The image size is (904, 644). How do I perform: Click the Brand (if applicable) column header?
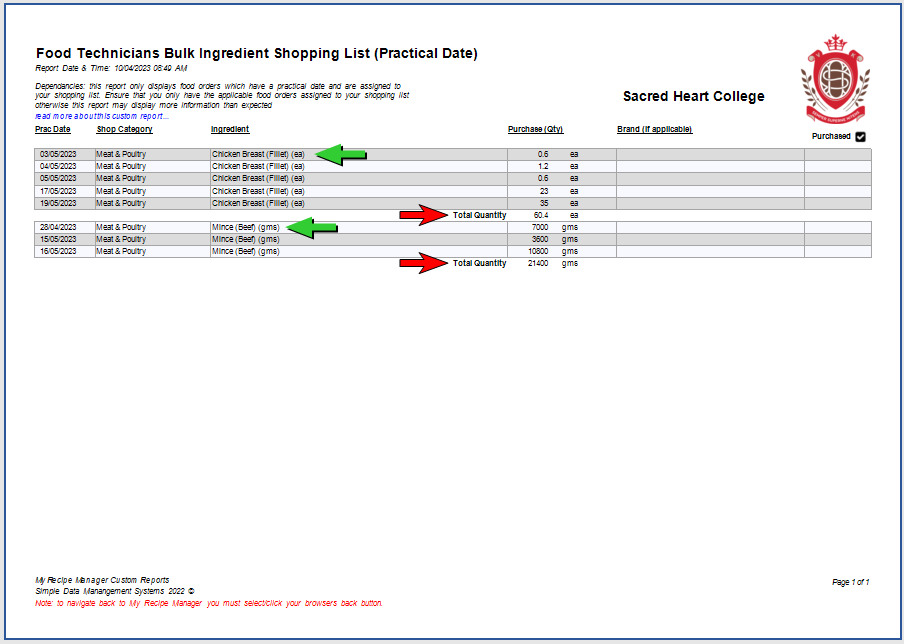click(x=654, y=130)
